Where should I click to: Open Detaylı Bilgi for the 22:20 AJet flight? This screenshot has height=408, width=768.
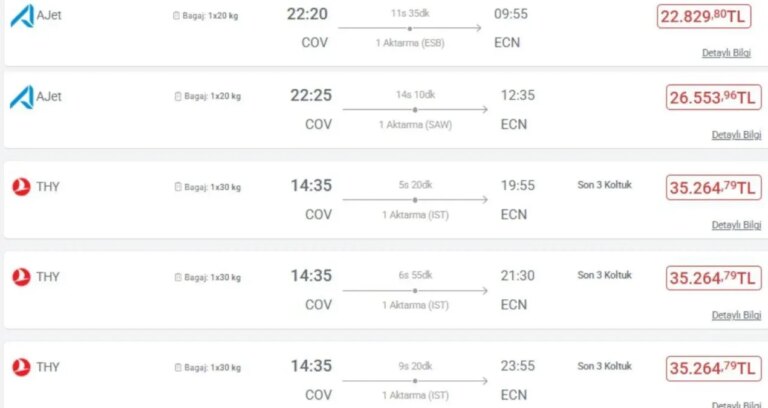tap(726, 53)
